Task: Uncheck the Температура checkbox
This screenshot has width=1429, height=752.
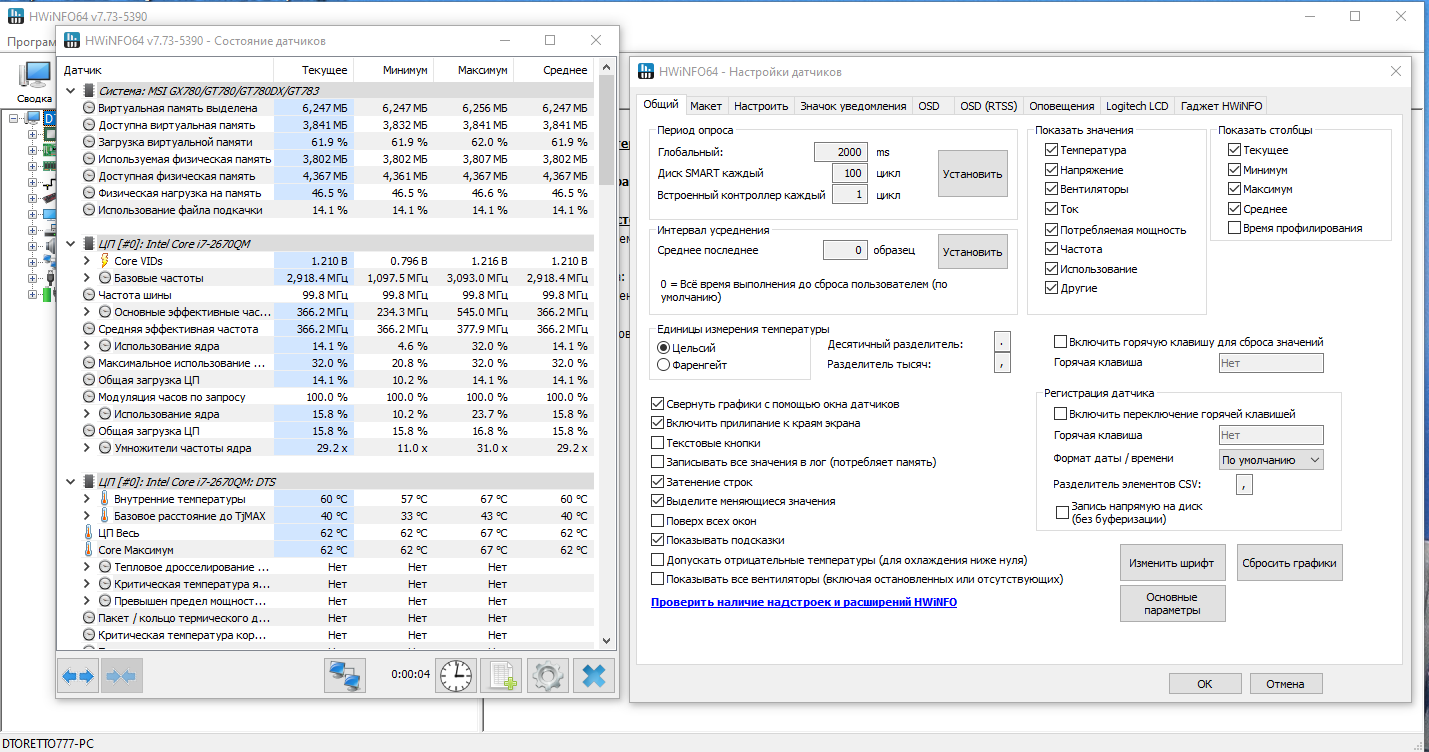Action: [x=1051, y=150]
